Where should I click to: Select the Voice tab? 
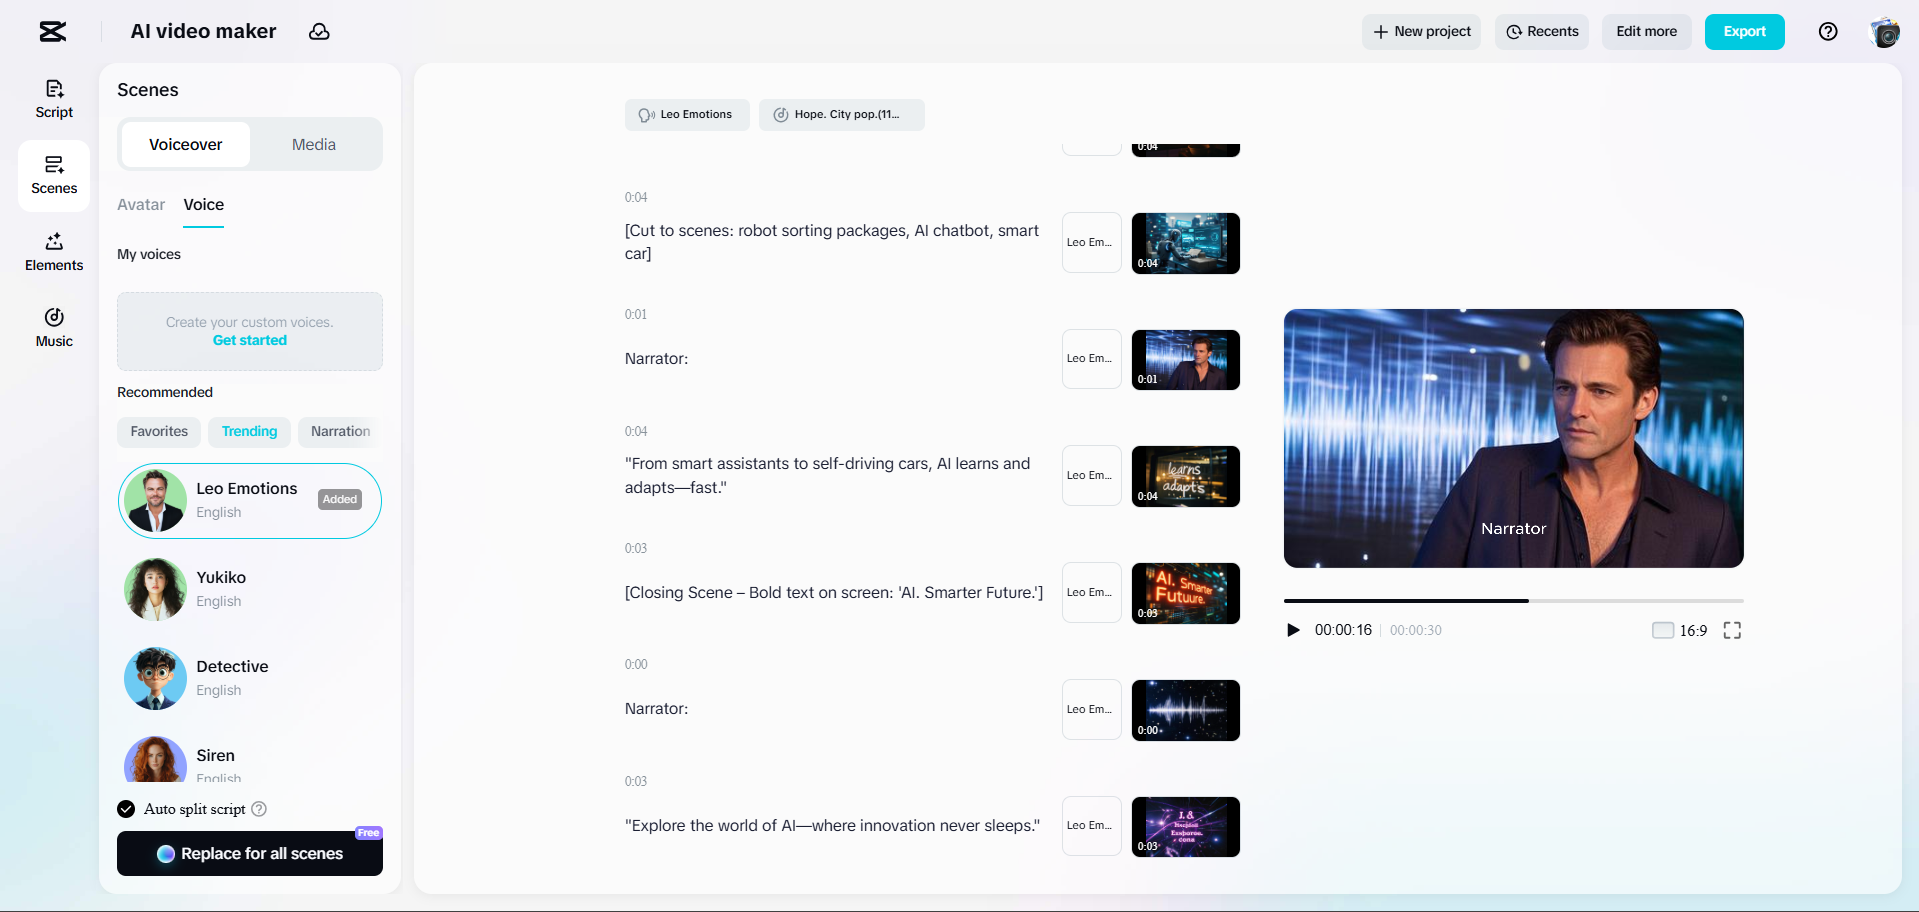coord(204,205)
